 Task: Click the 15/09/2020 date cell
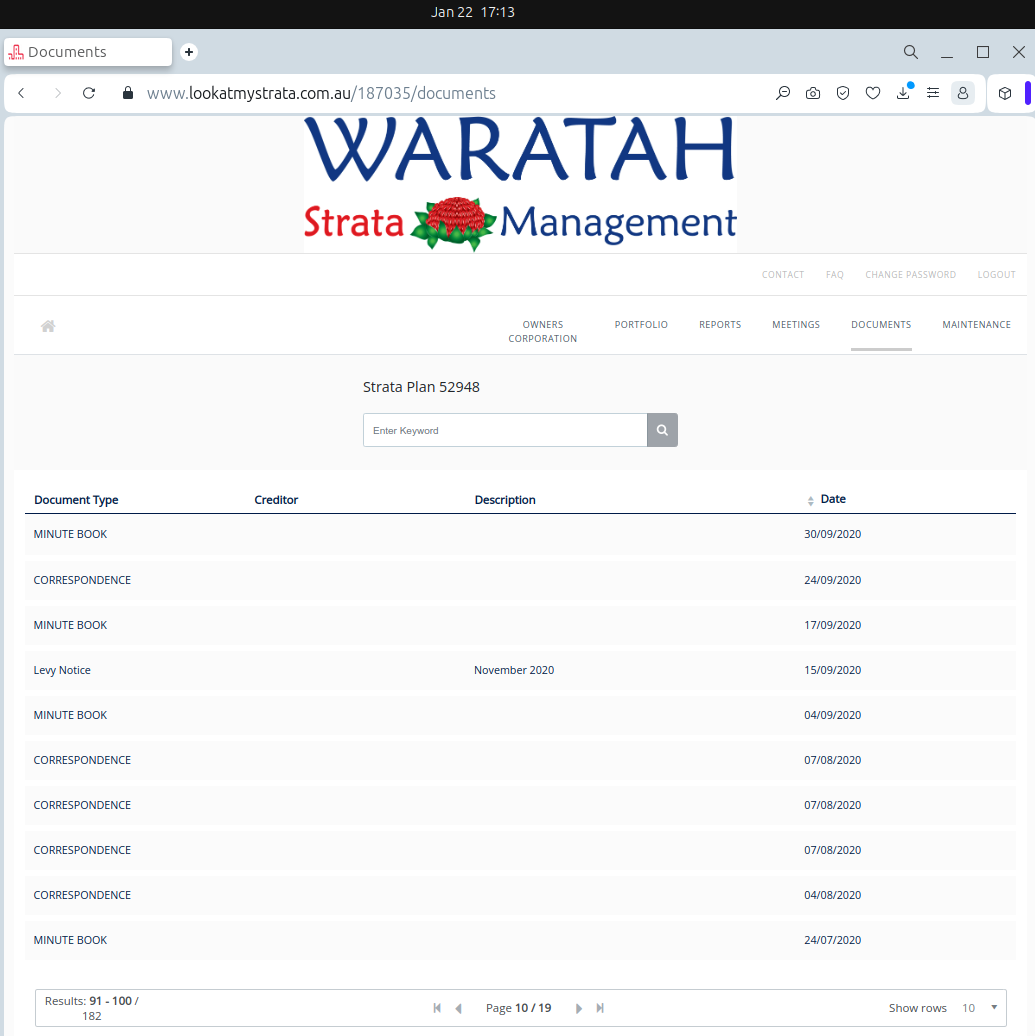833,670
